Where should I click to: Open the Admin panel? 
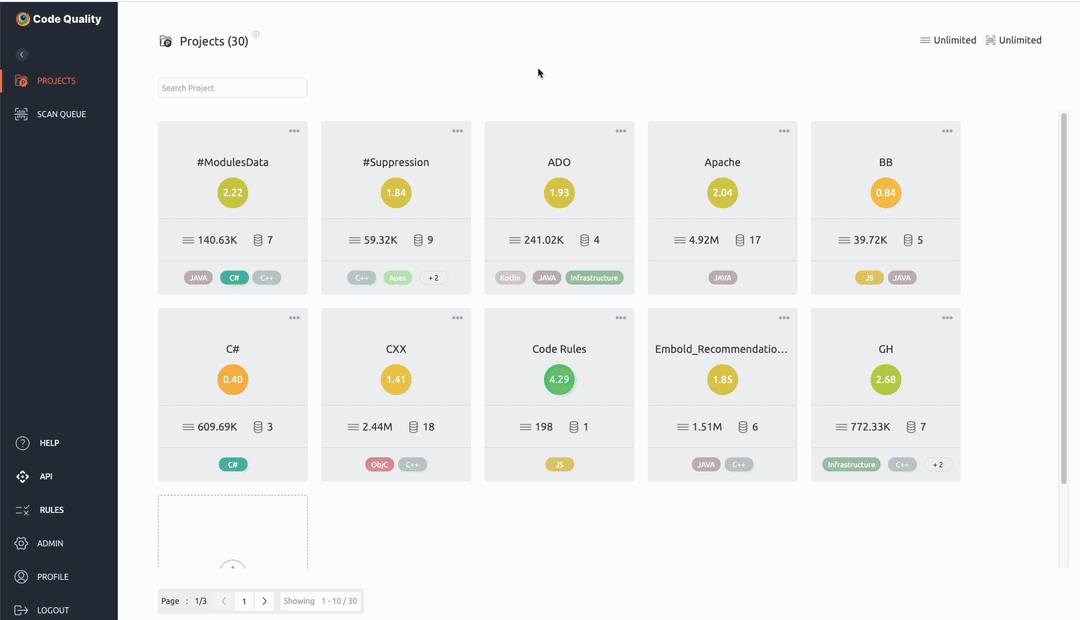tap(21, 543)
